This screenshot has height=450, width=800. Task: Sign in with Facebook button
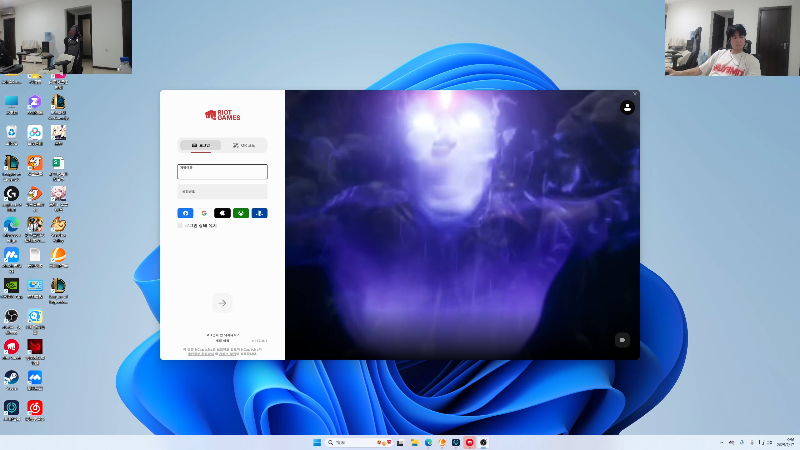click(185, 213)
